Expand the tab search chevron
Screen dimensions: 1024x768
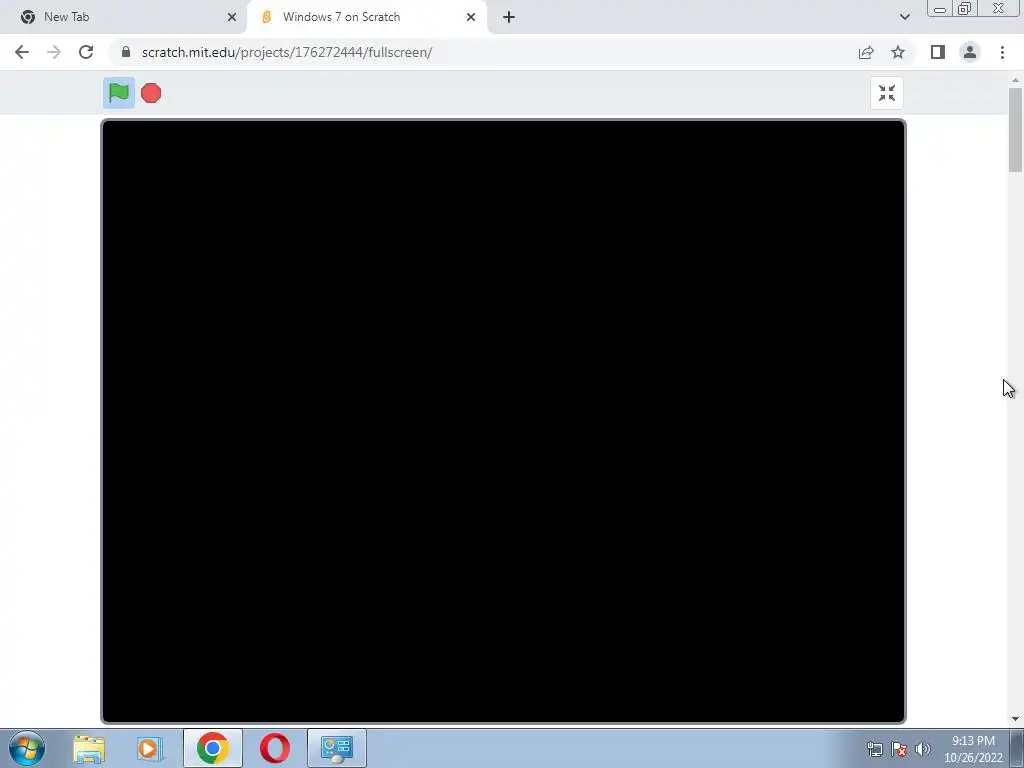click(x=904, y=17)
